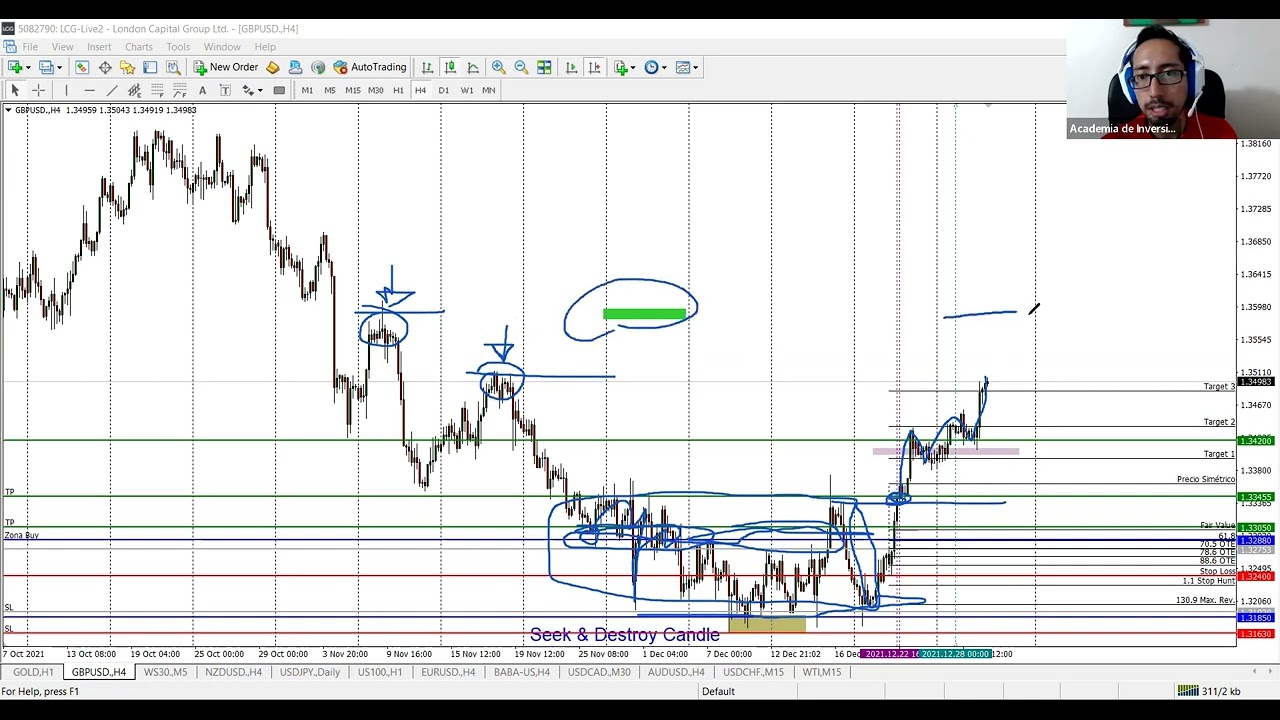Toggle AutoTrading on or off
Viewport: 1280px width, 720px height.
tap(369, 67)
